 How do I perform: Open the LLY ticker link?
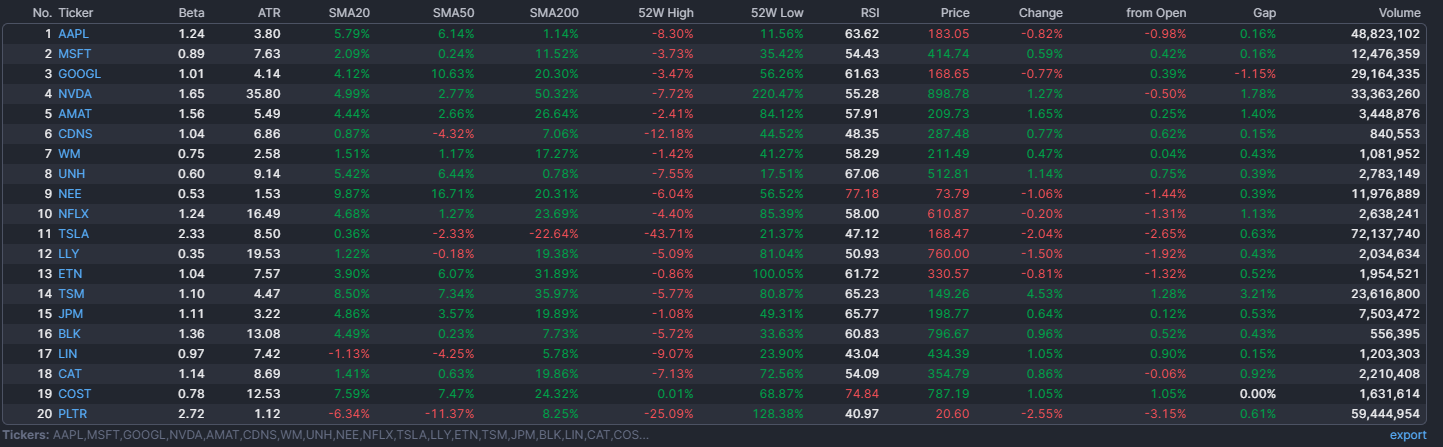69,254
